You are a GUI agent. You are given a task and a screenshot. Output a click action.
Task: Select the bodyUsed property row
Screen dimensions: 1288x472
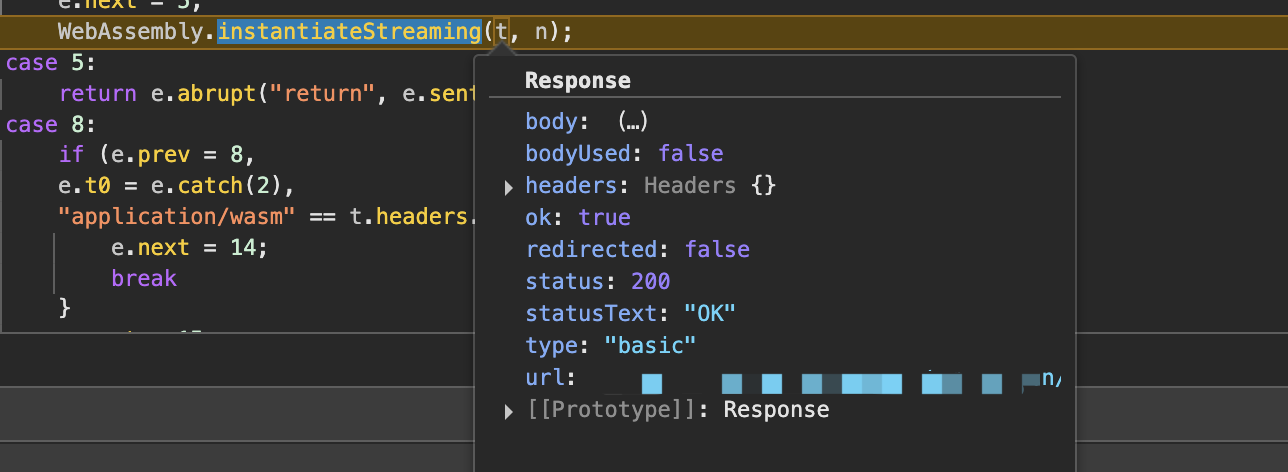click(624, 154)
